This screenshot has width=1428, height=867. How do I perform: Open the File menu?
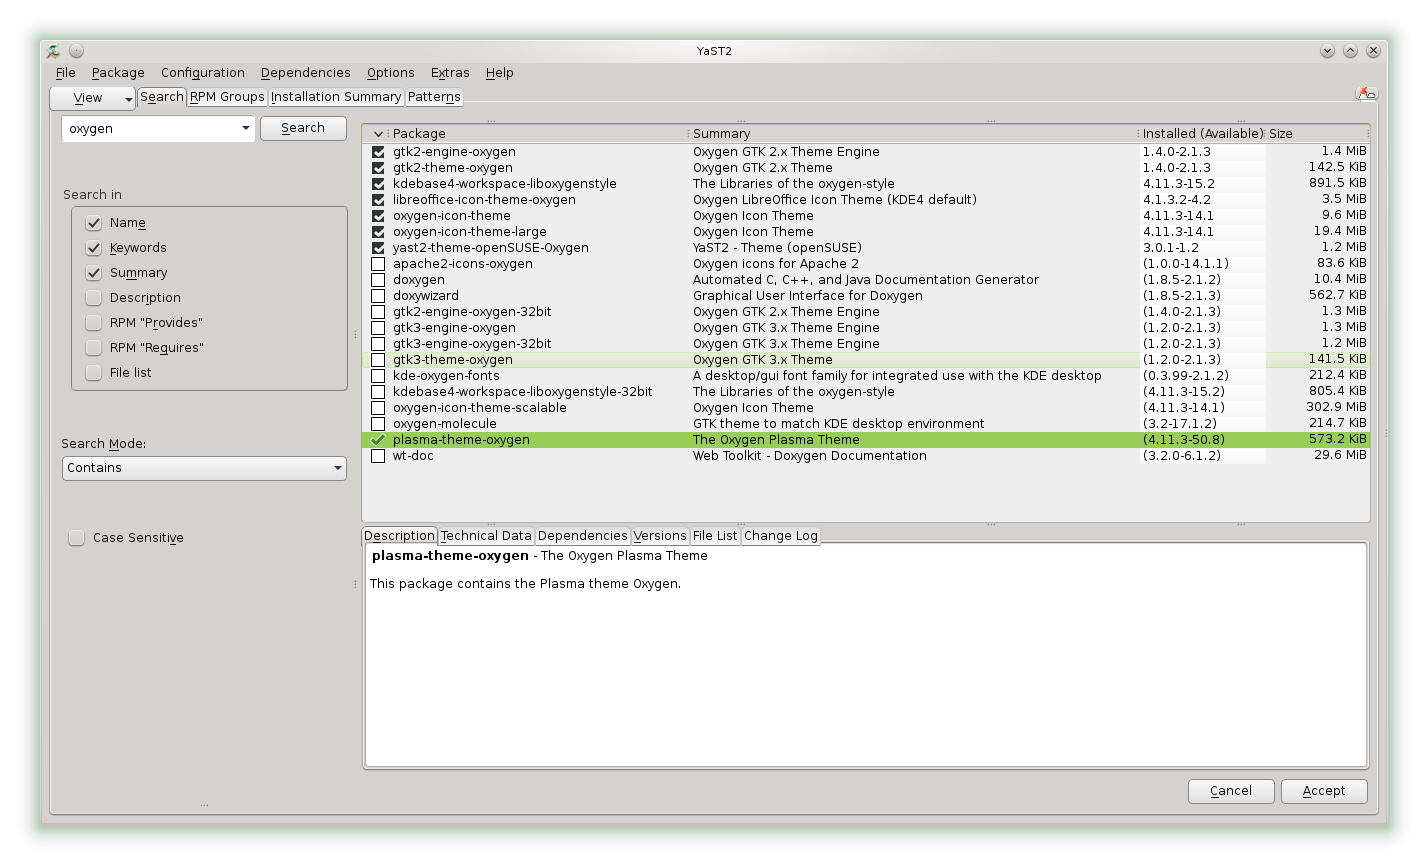66,73
